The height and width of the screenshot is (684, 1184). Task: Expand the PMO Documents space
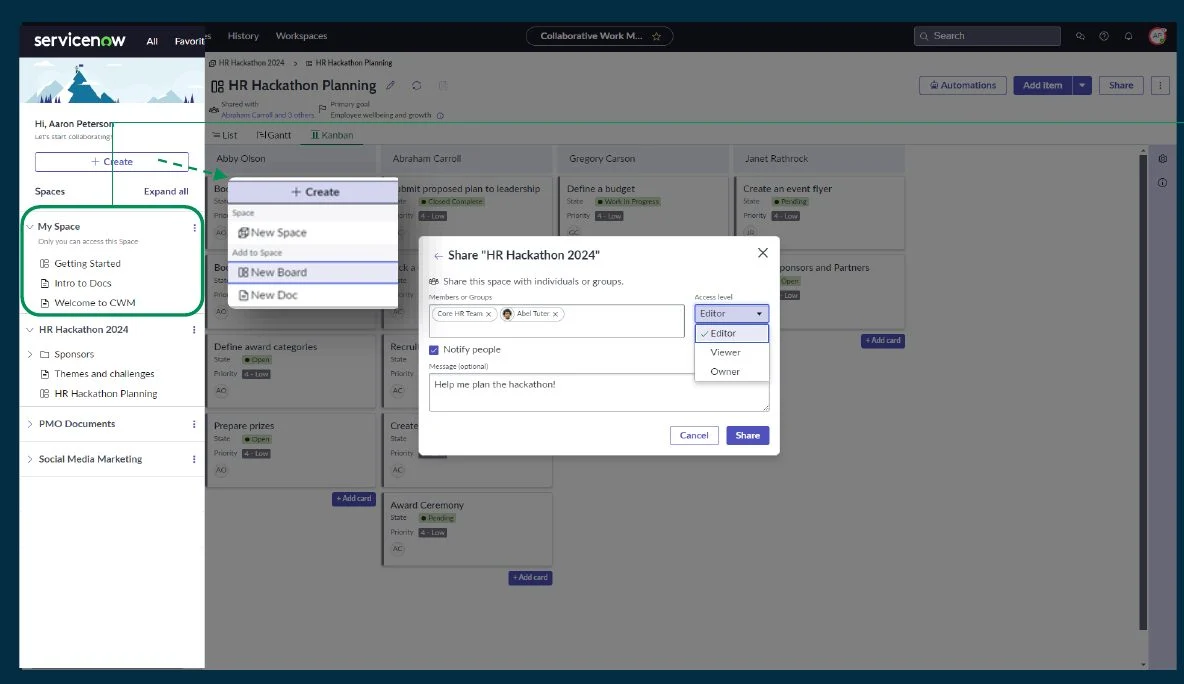click(30, 424)
